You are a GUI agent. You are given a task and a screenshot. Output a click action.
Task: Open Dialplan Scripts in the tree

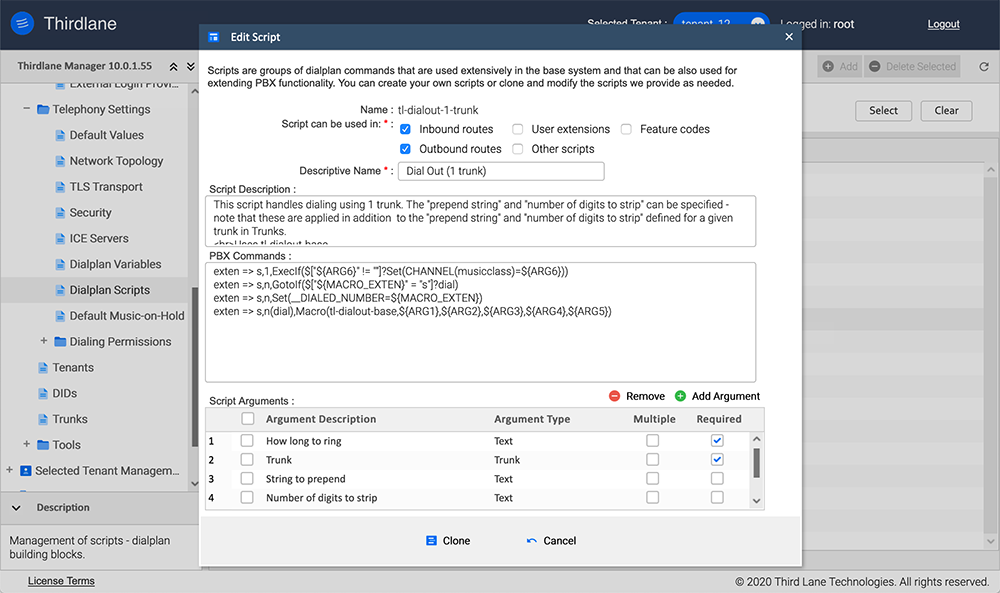tap(110, 290)
